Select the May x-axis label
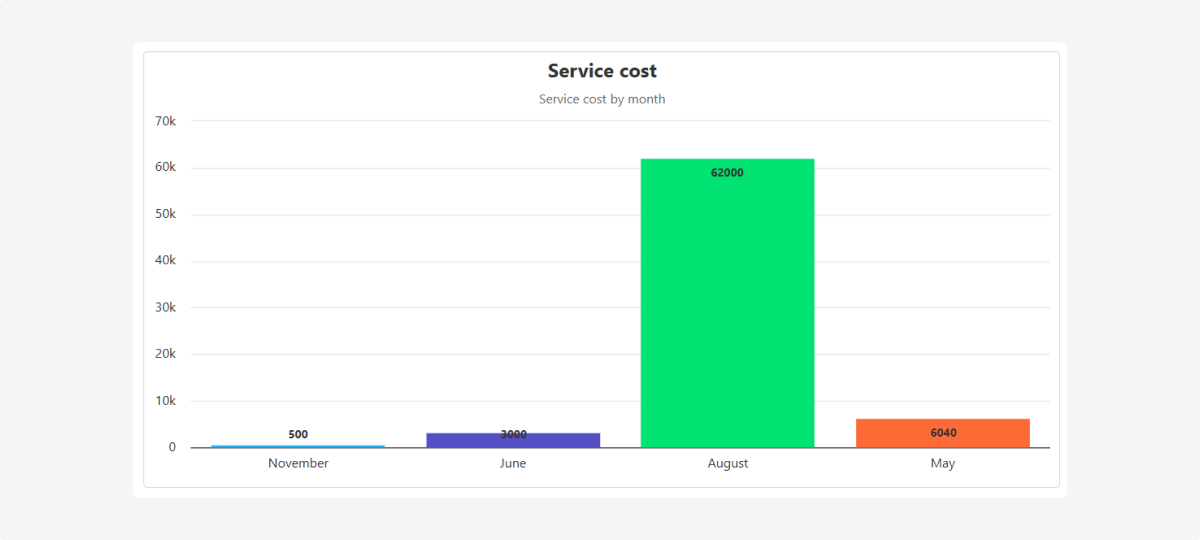This screenshot has width=1200, height=540. click(942, 464)
